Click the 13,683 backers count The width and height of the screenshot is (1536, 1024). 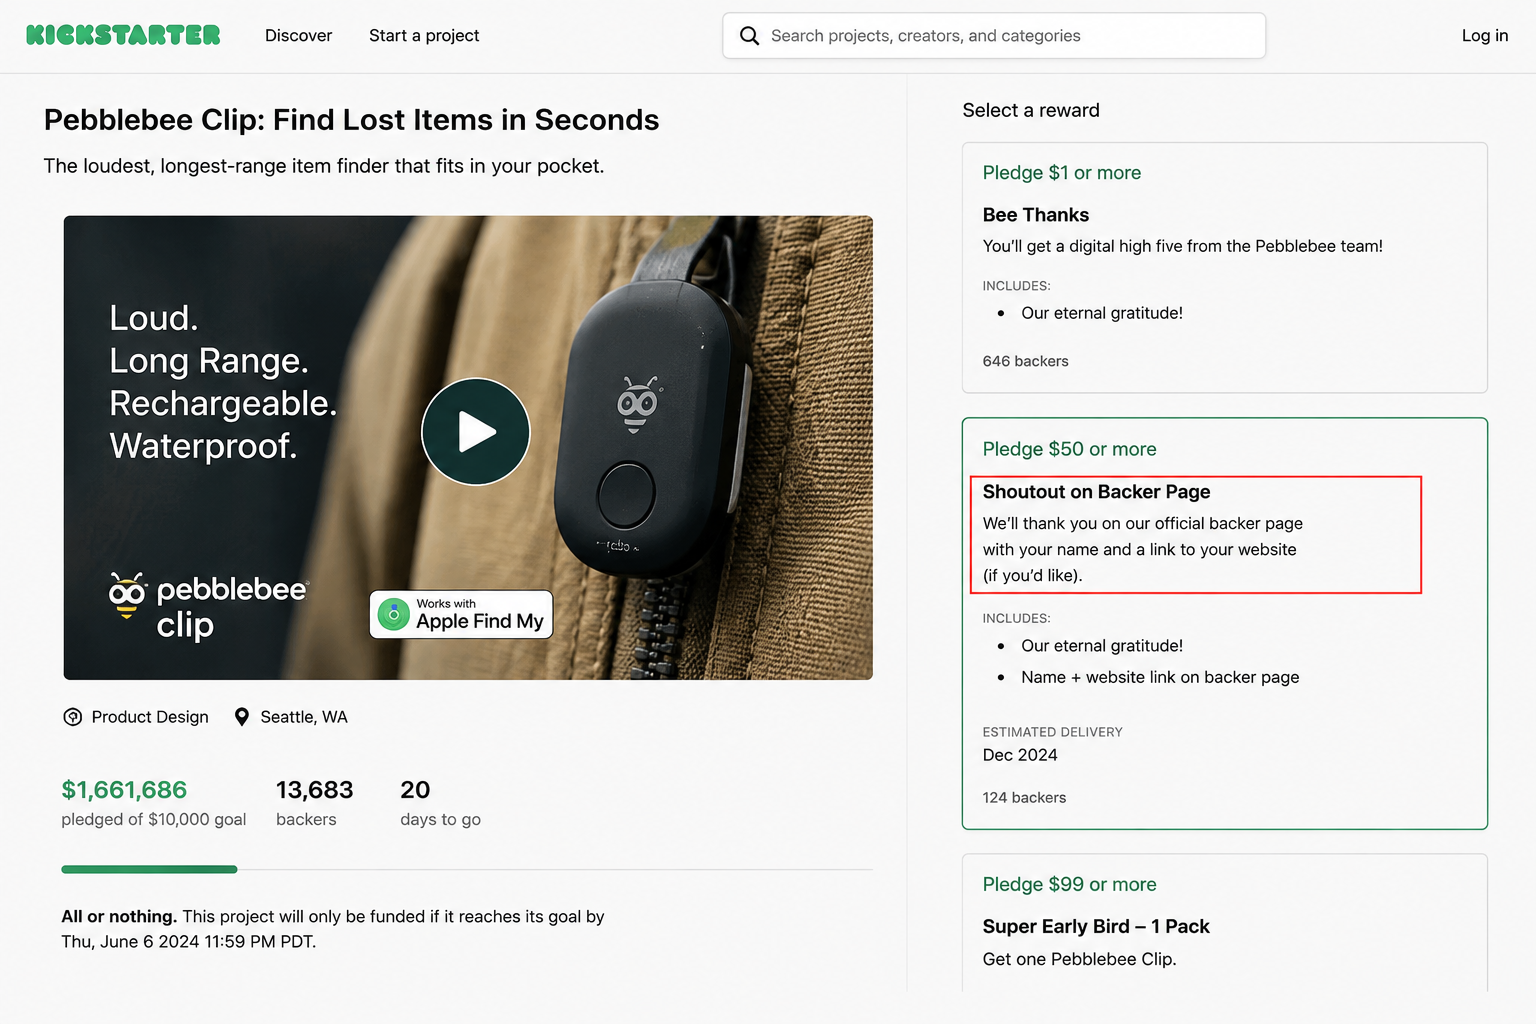click(314, 790)
